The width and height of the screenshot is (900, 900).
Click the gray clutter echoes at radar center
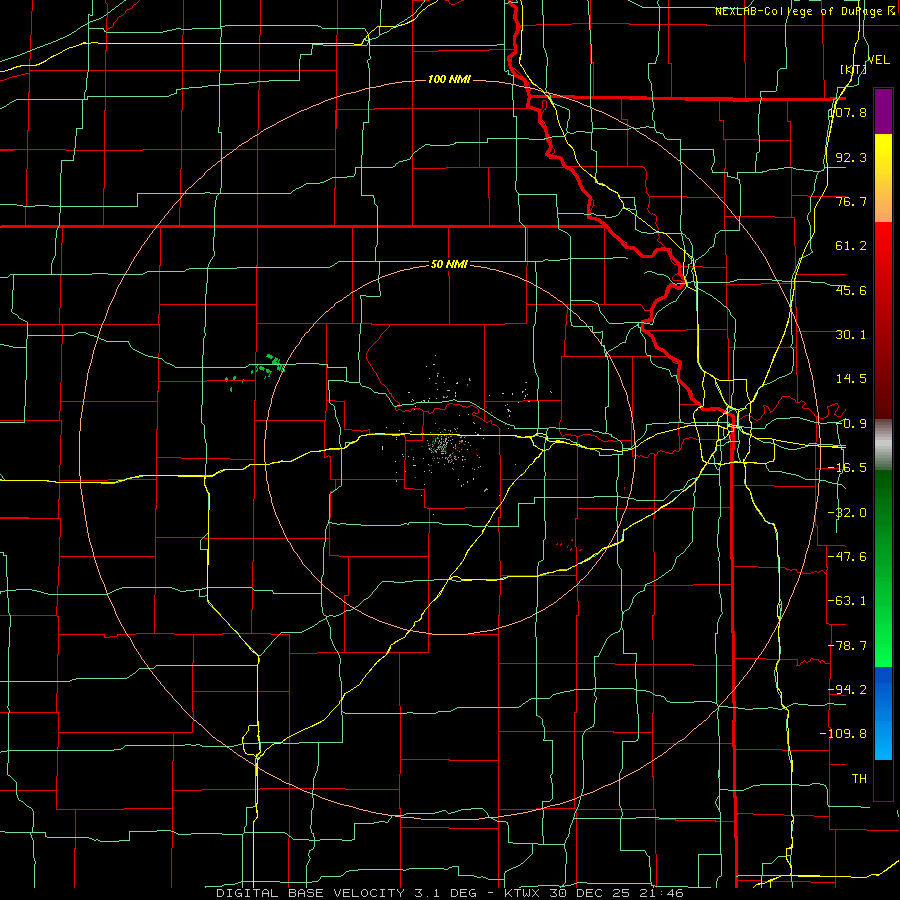coord(445,446)
